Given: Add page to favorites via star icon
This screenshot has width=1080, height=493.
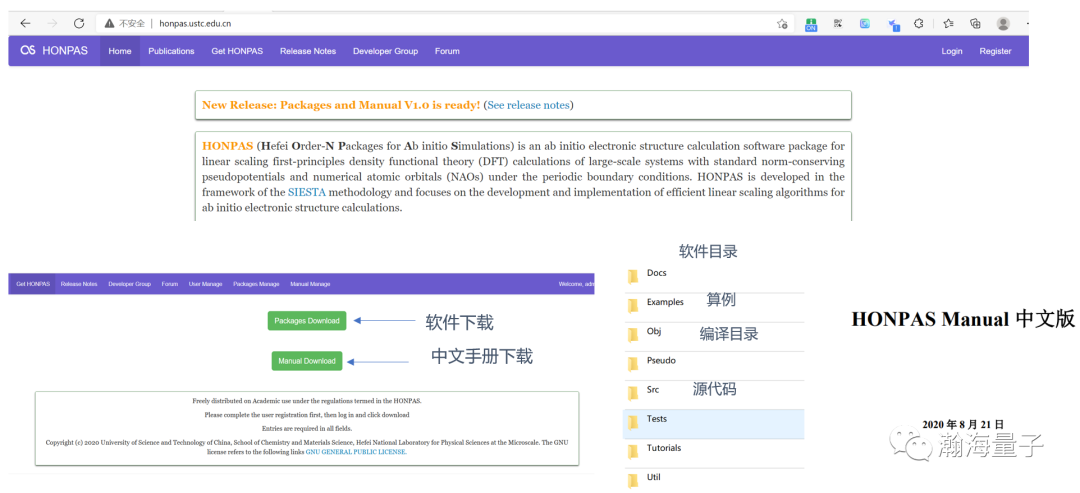Looking at the screenshot, I should [x=782, y=23].
